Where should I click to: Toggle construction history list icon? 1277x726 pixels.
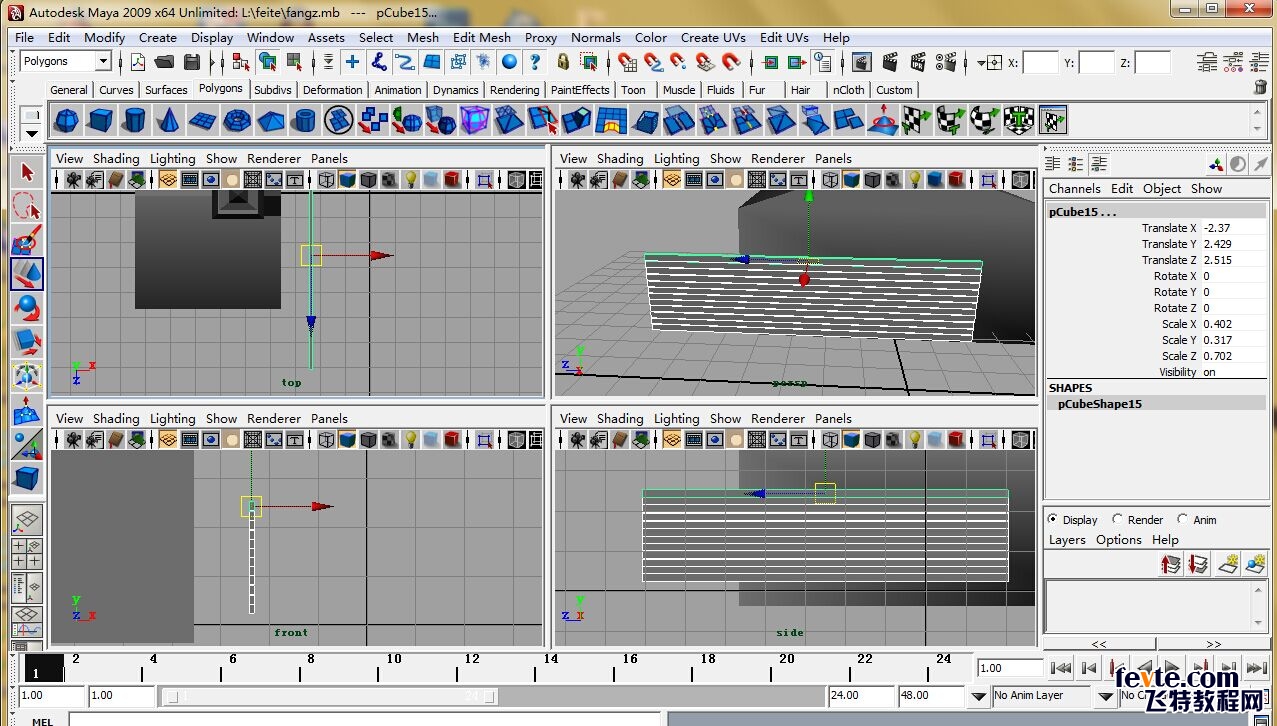click(823, 62)
